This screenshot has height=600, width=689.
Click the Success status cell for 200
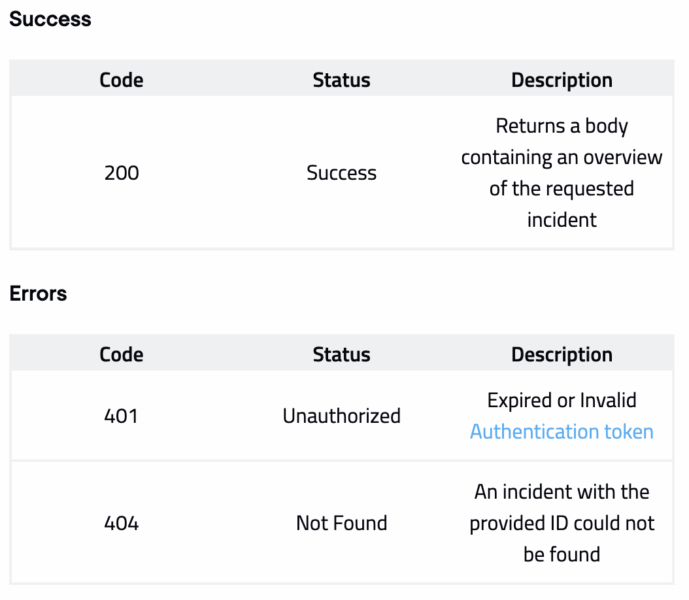(341, 173)
